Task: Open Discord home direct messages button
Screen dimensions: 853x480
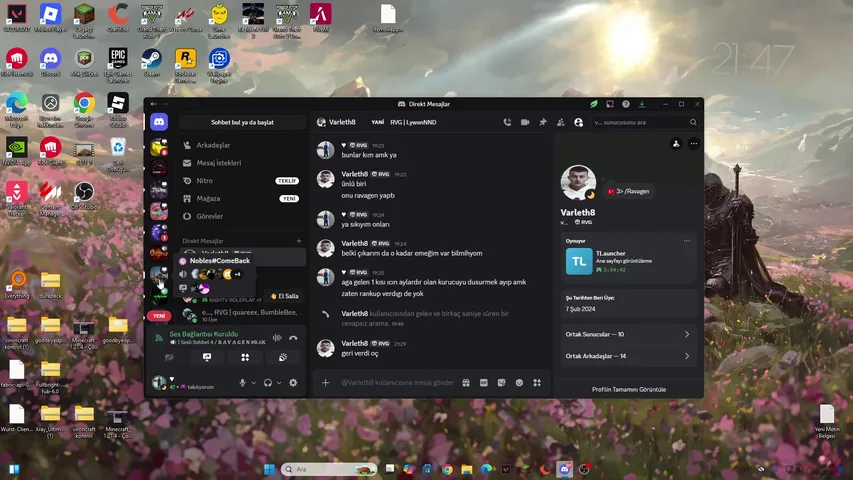Action: (x=159, y=122)
